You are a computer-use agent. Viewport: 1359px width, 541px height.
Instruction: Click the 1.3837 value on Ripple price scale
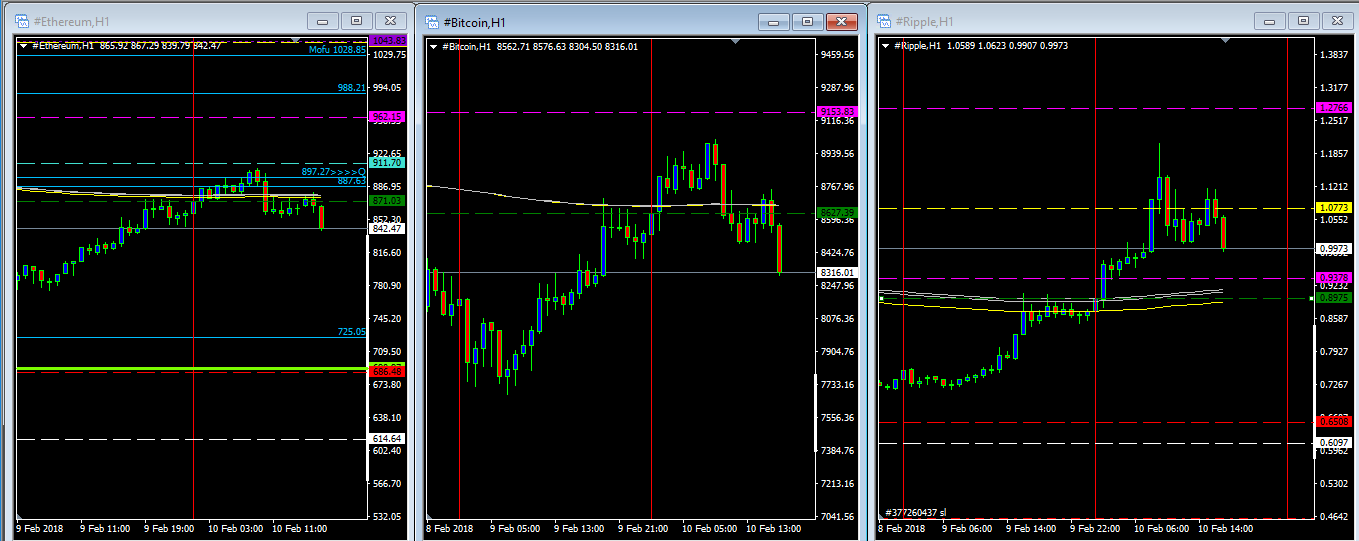[x=1334, y=54]
